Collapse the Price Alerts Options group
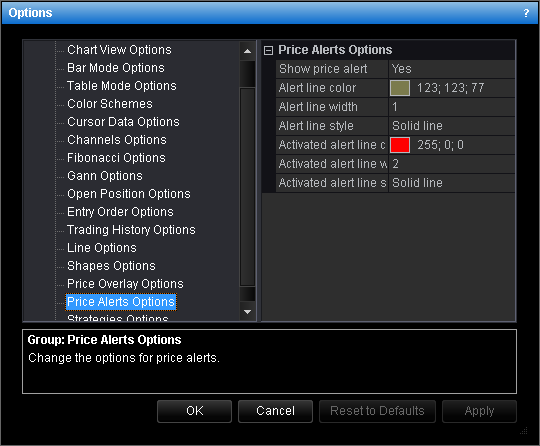The height and width of the screenshot is (446, 540). (268, 51)
